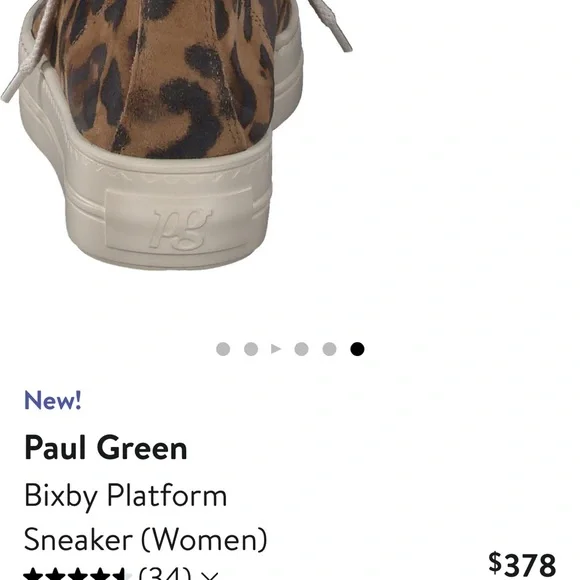Select the second carousel dot indicator

point(251,349)
